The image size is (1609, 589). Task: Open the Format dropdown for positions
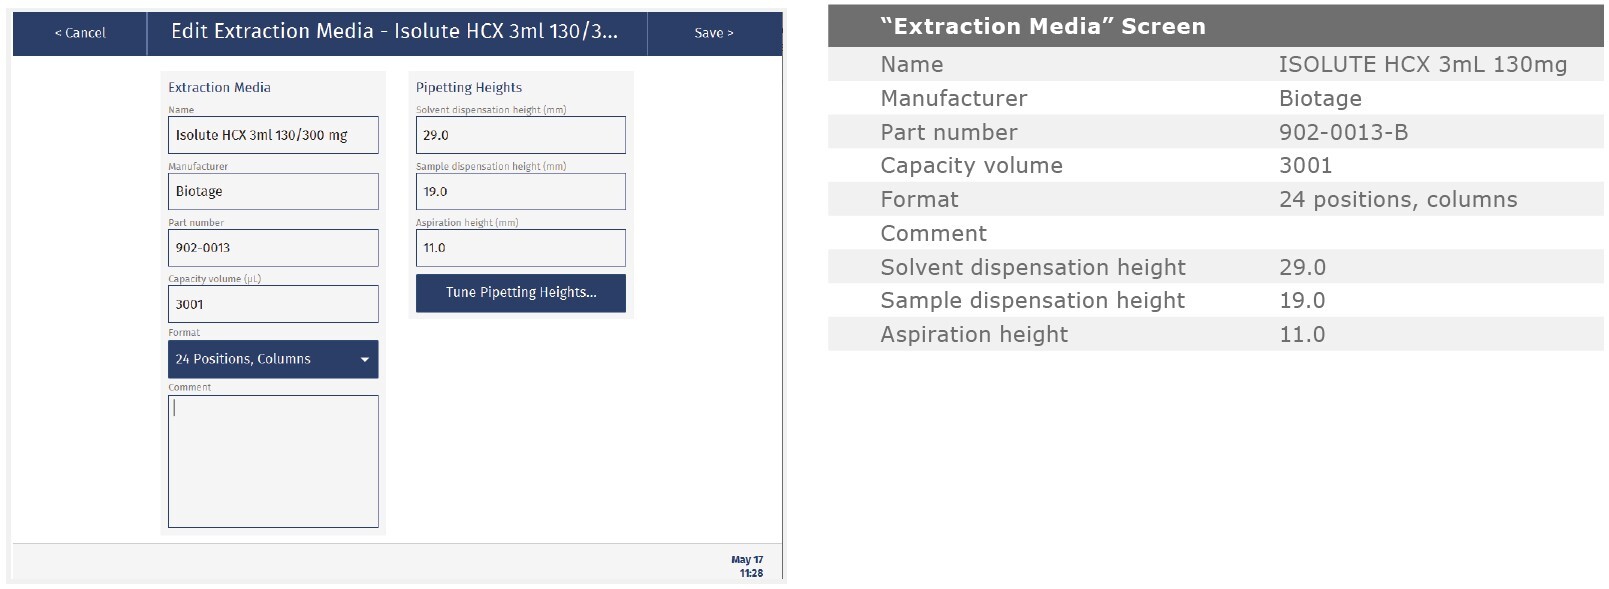coord(273,359)
